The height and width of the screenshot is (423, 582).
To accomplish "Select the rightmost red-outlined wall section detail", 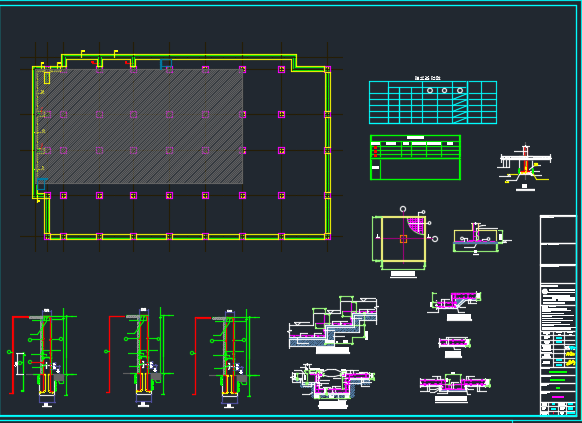I will [226, 358].
